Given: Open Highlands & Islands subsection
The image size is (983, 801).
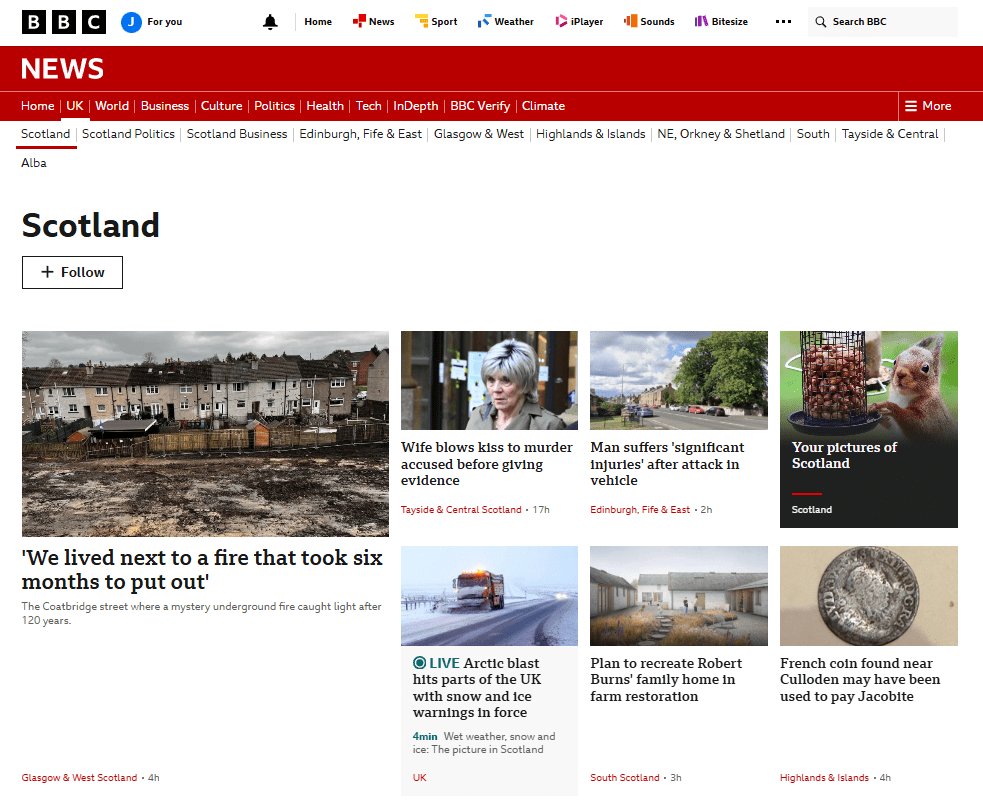Looking at the screenshot, I should coord(590,134).
